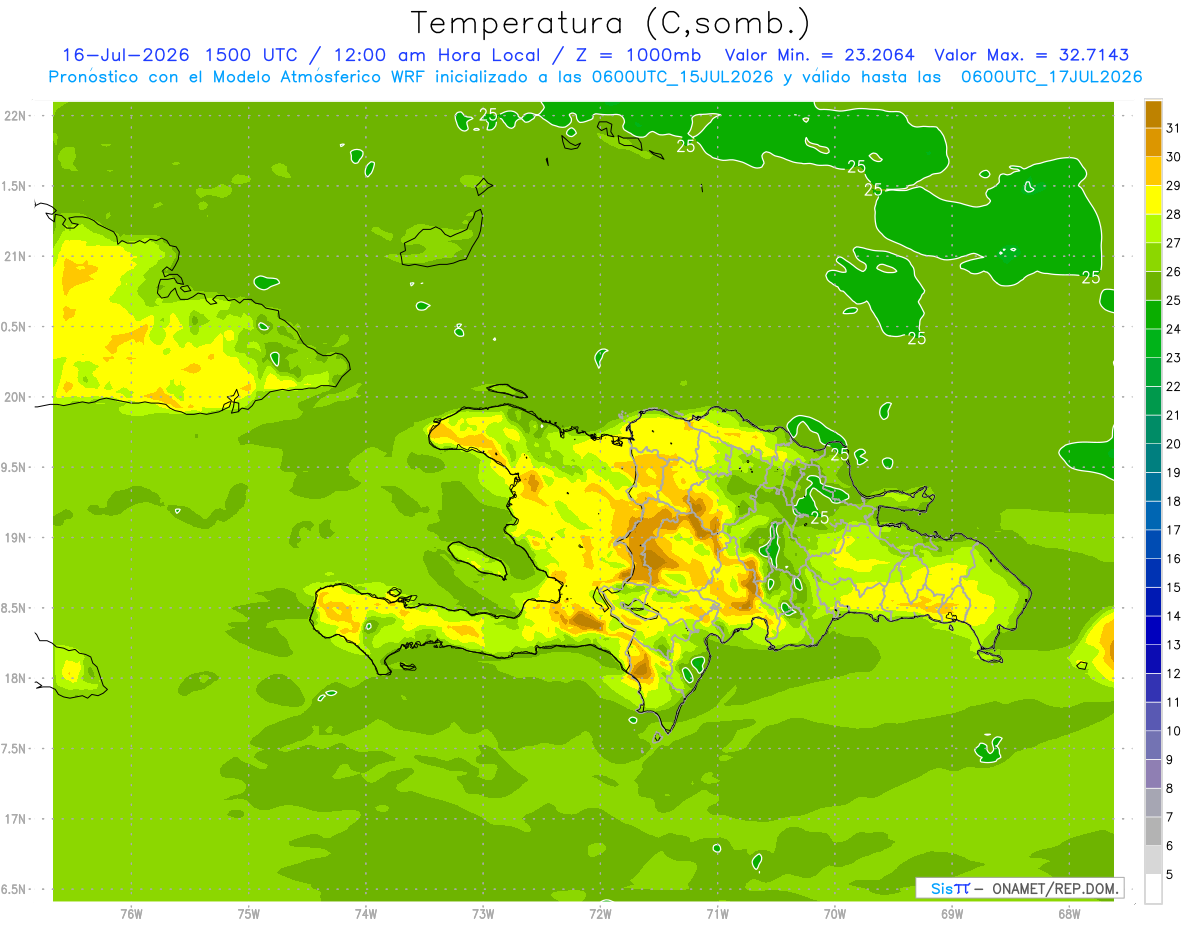1200x927 pixels.
Task: Click the "22N" latitude label
Action: click(14, 116)
